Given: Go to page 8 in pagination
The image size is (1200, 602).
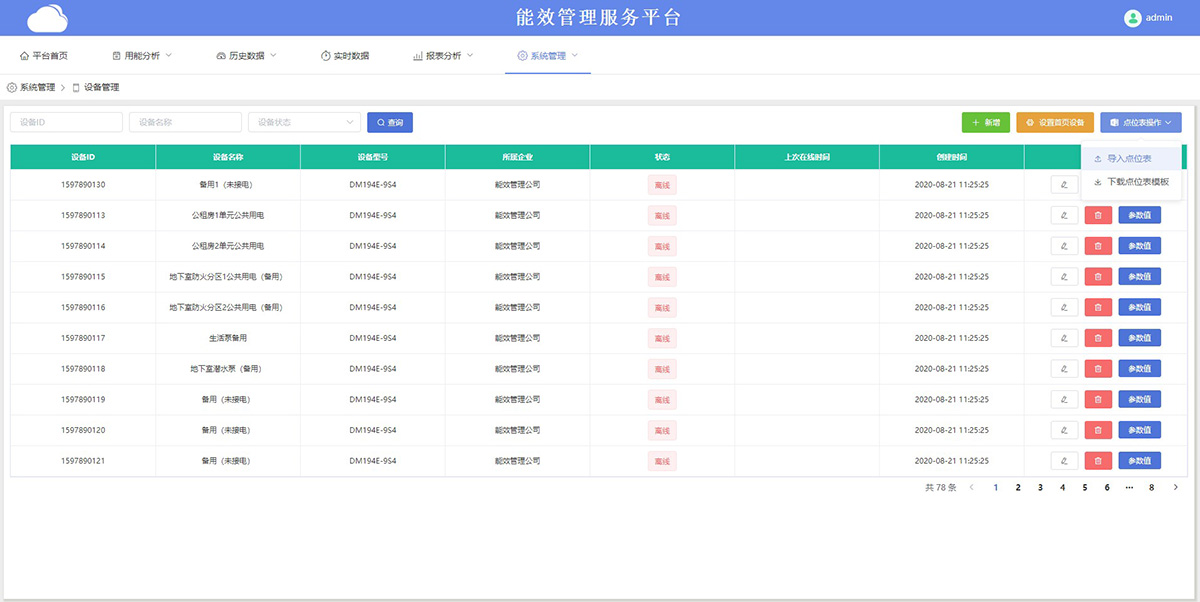Looking at the screenshot, I should [x=1152, y=488].
